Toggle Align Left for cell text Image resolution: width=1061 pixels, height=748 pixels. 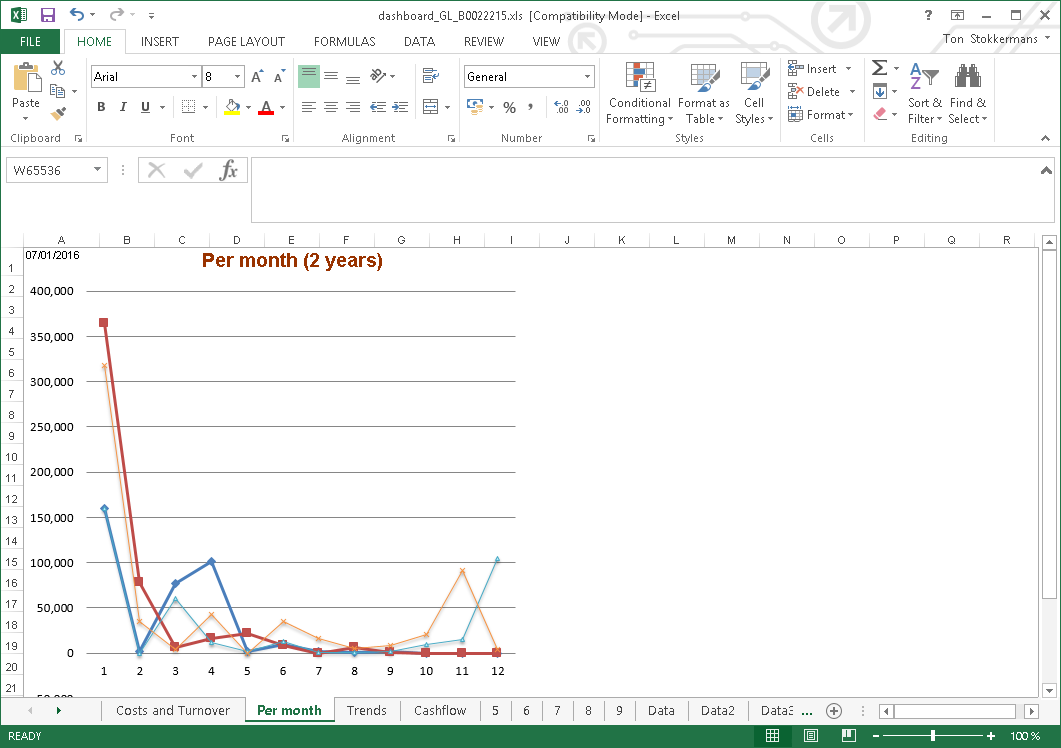309,107
